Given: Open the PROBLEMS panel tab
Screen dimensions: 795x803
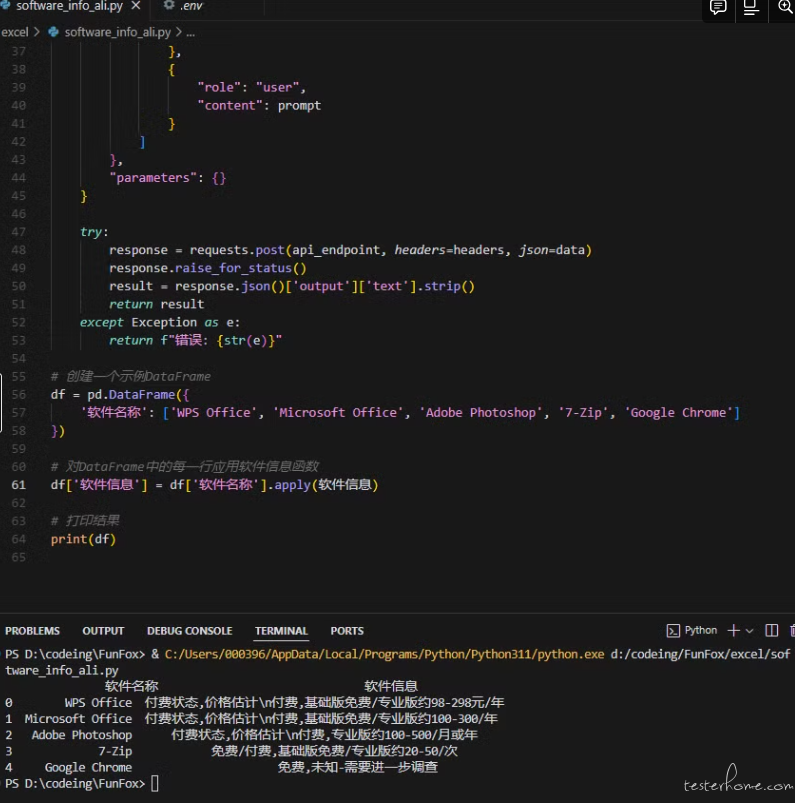Looking at the screenshot, I should coord(32,631).
